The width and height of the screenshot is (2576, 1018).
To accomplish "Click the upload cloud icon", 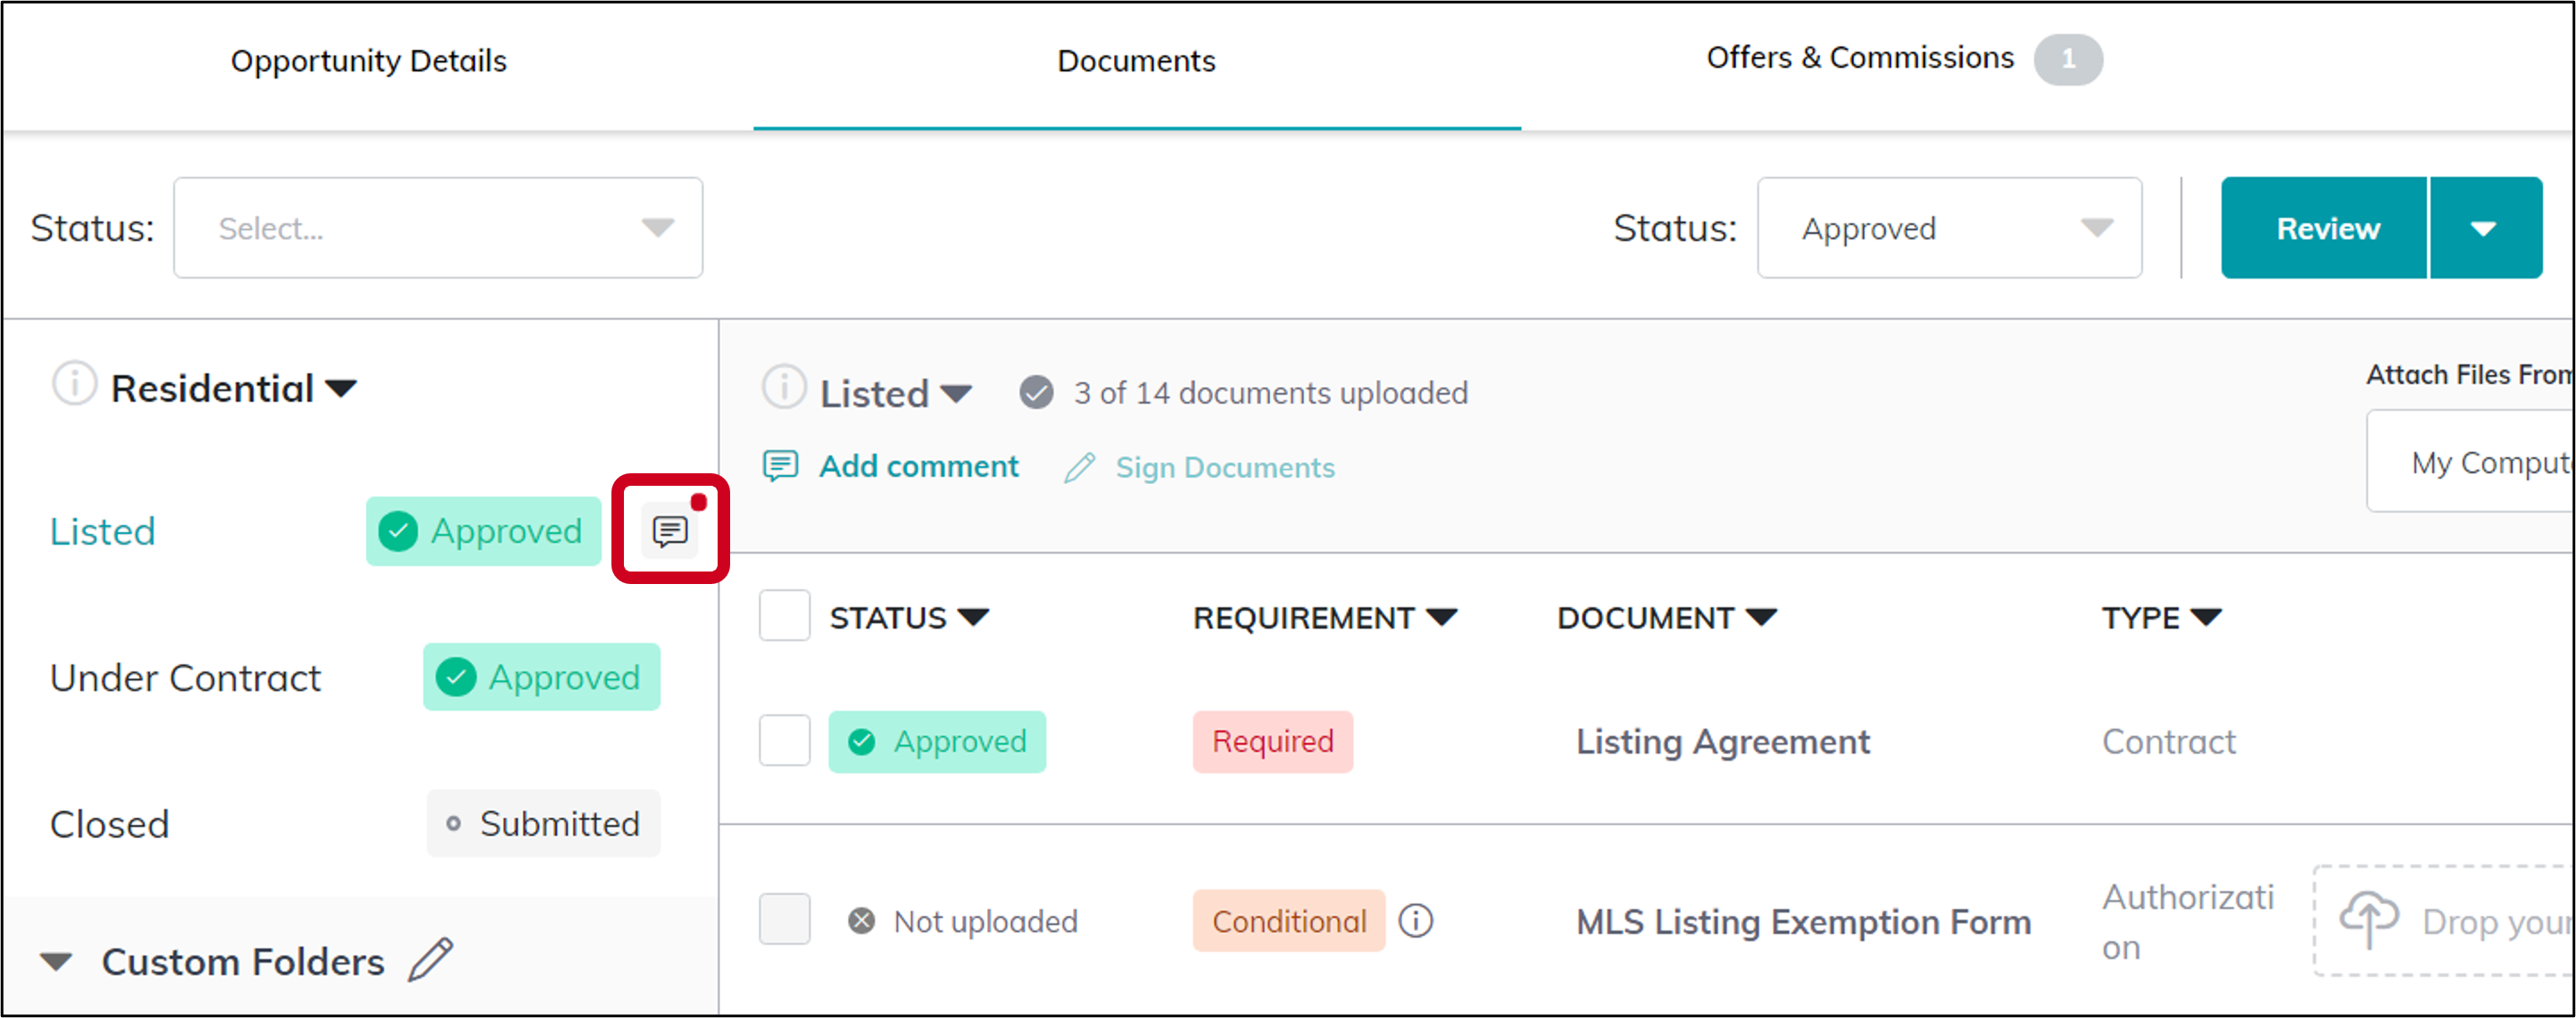I will point(2368,919).
